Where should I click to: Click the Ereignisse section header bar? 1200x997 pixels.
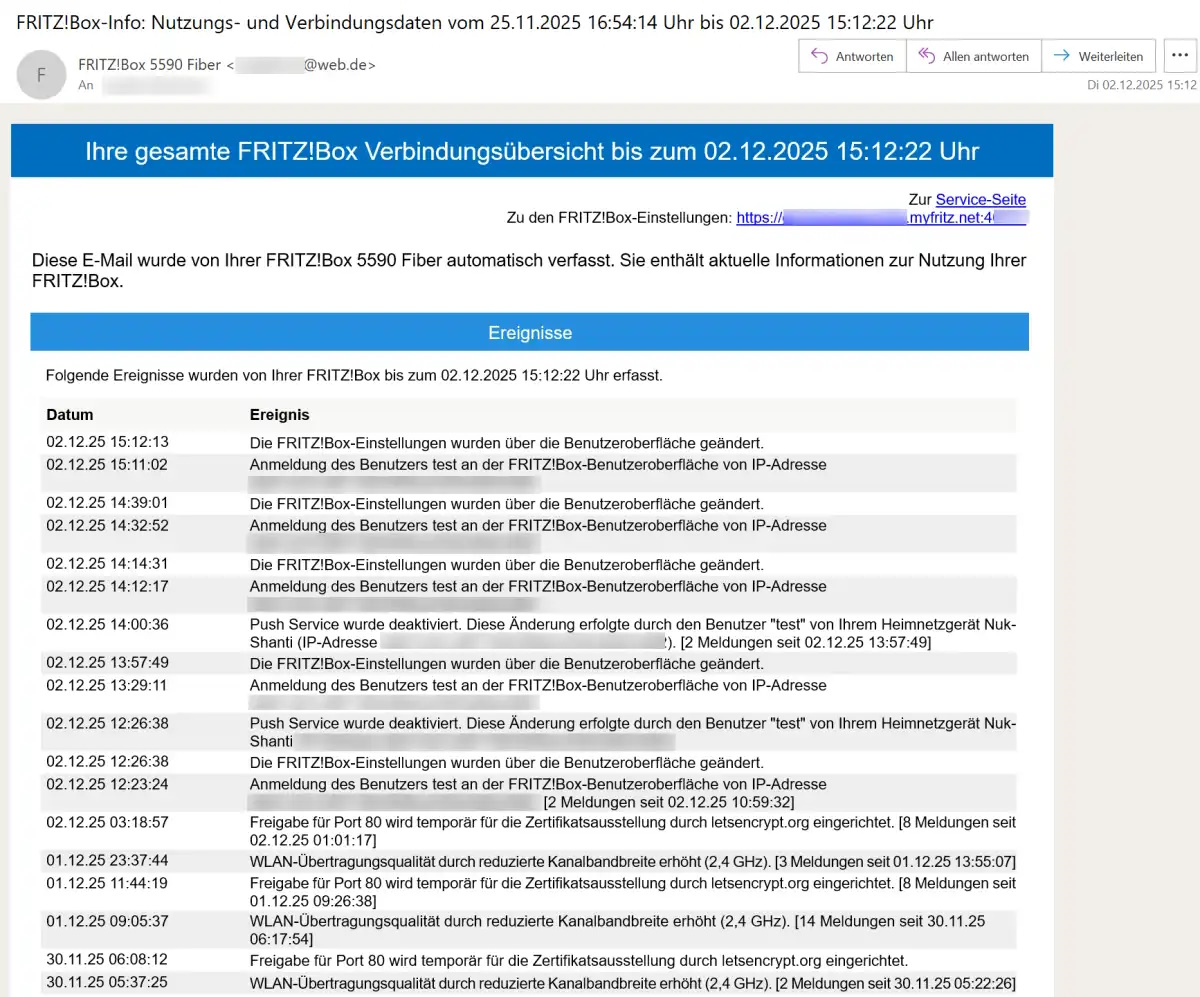(x=529, y=333)
